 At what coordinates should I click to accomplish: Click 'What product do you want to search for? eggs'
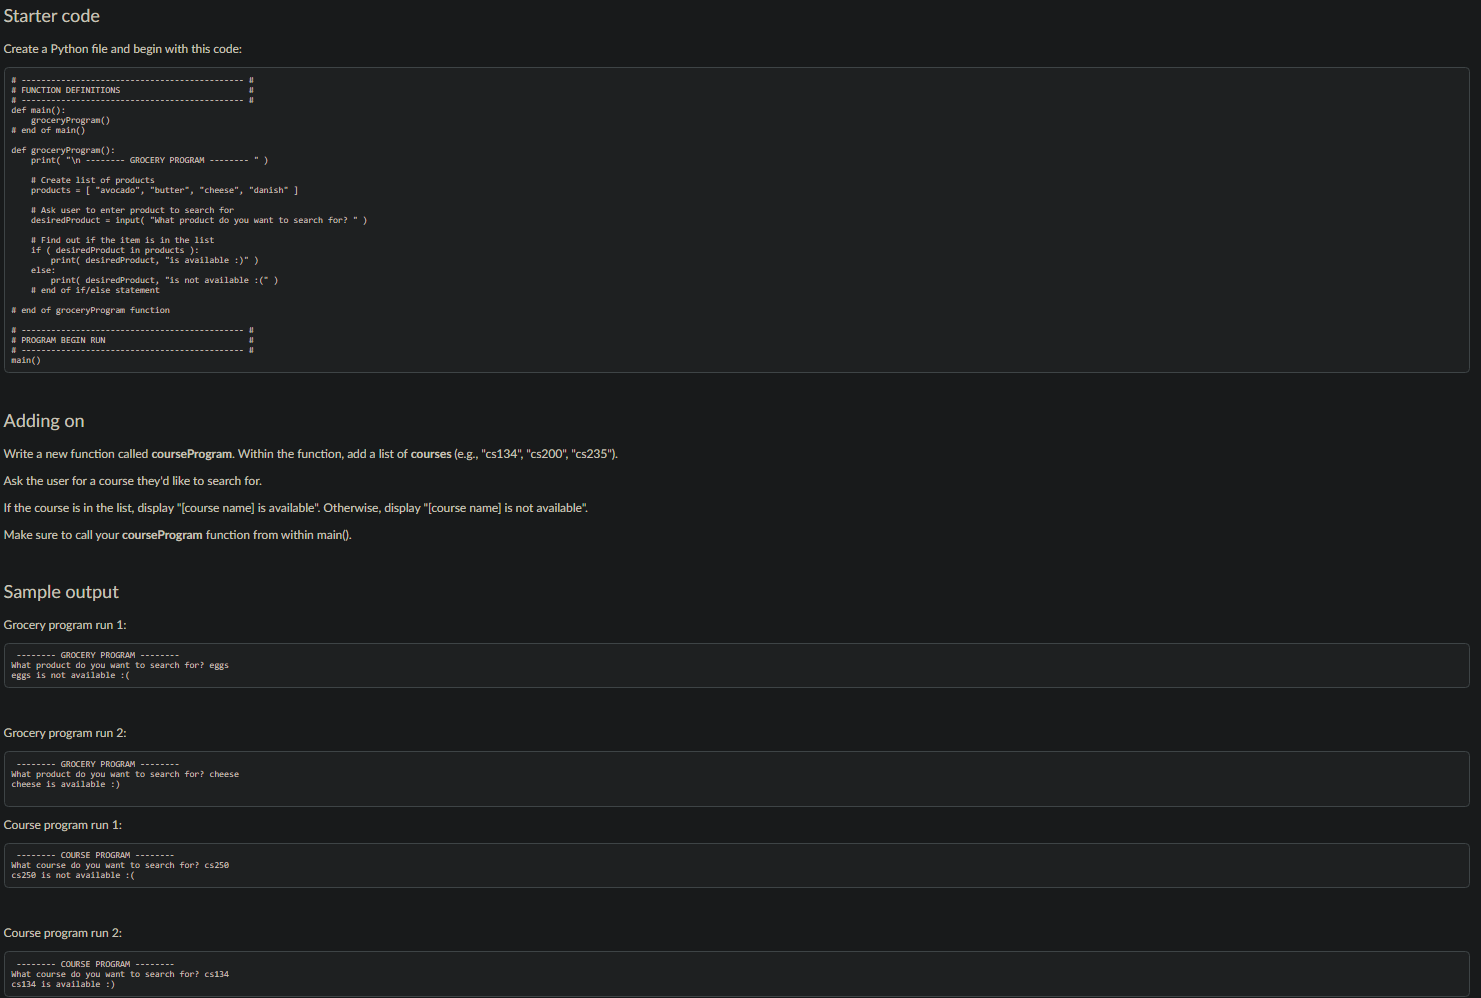120,665
